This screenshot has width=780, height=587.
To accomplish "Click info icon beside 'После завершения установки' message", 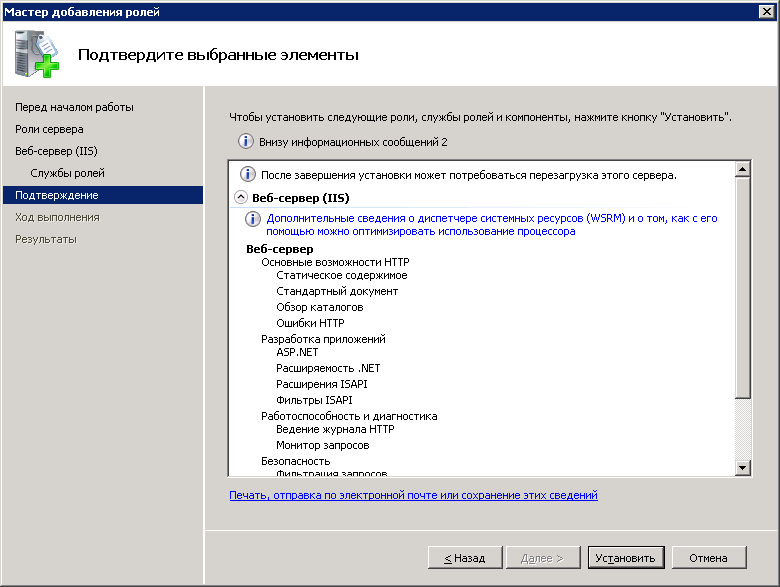I will [248, 174].
